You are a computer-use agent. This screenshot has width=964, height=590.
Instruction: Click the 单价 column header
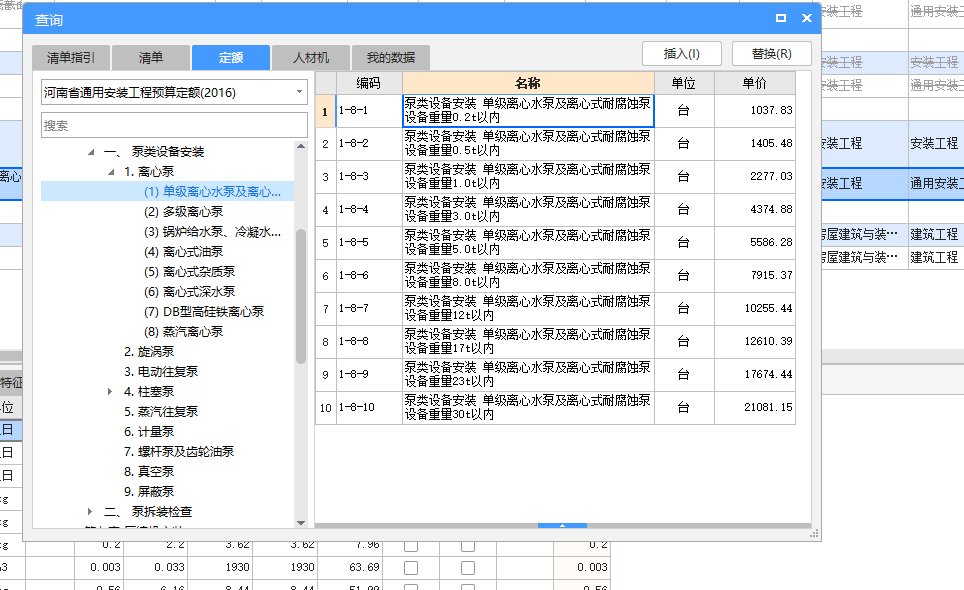754,83
